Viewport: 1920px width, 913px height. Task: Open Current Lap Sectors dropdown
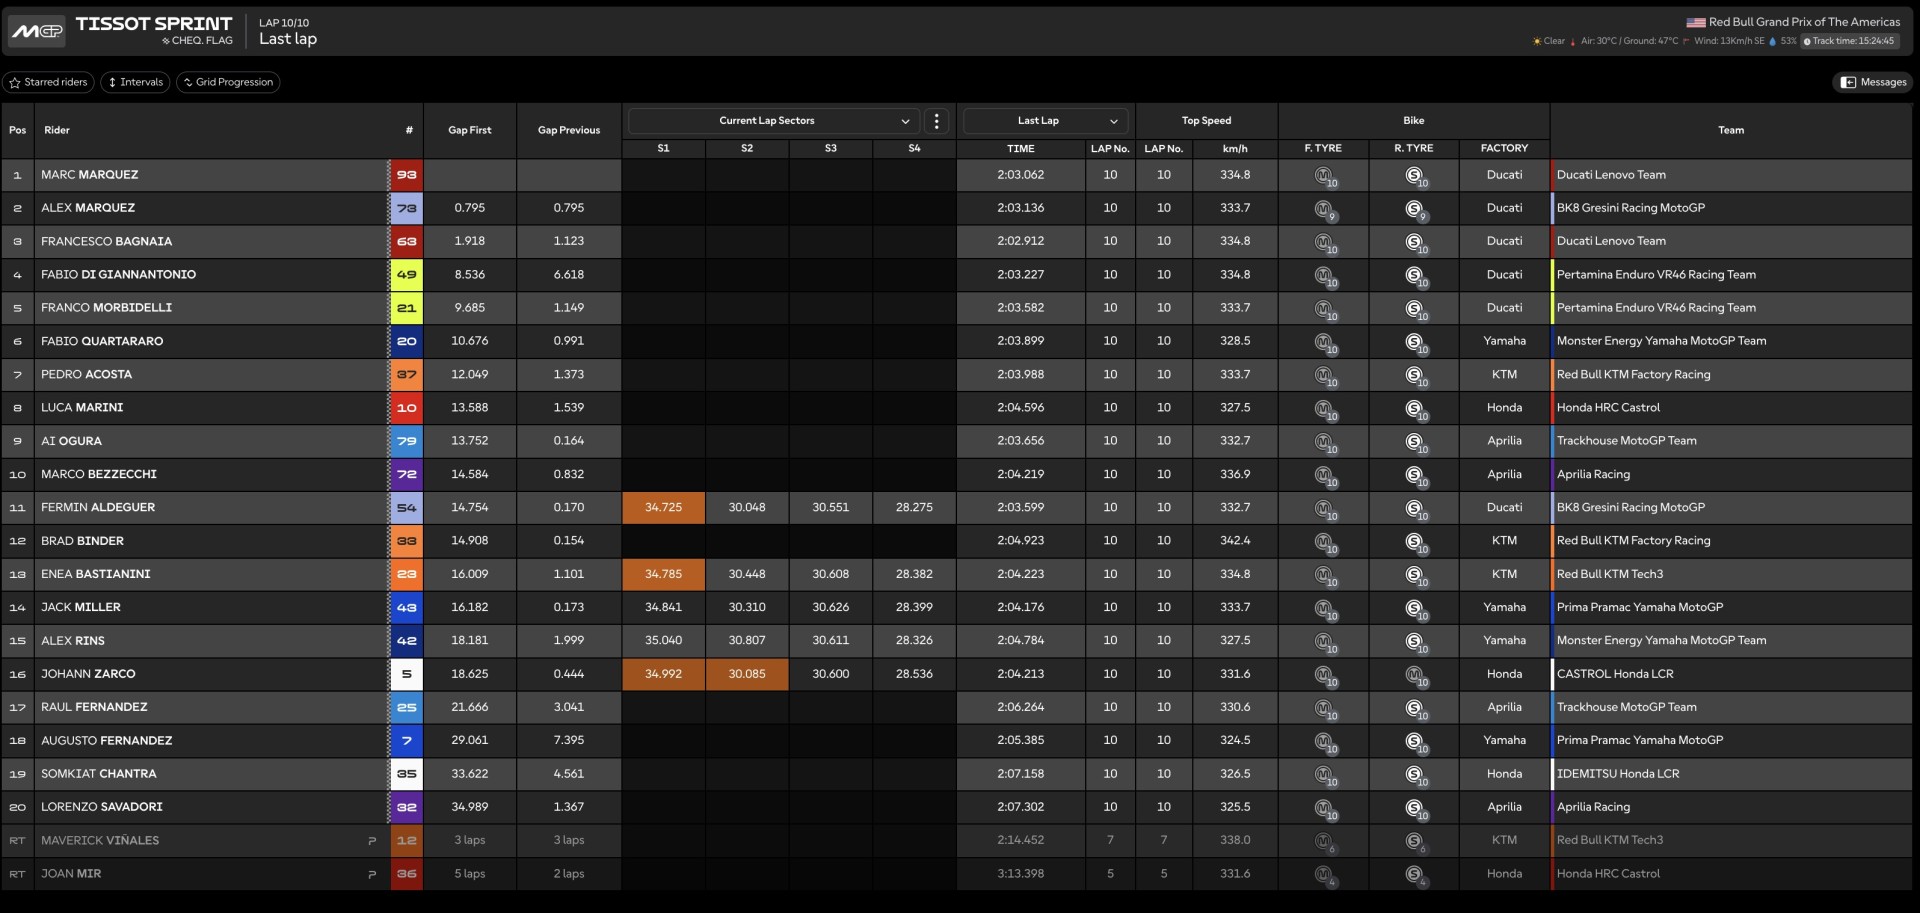point(772,121)
